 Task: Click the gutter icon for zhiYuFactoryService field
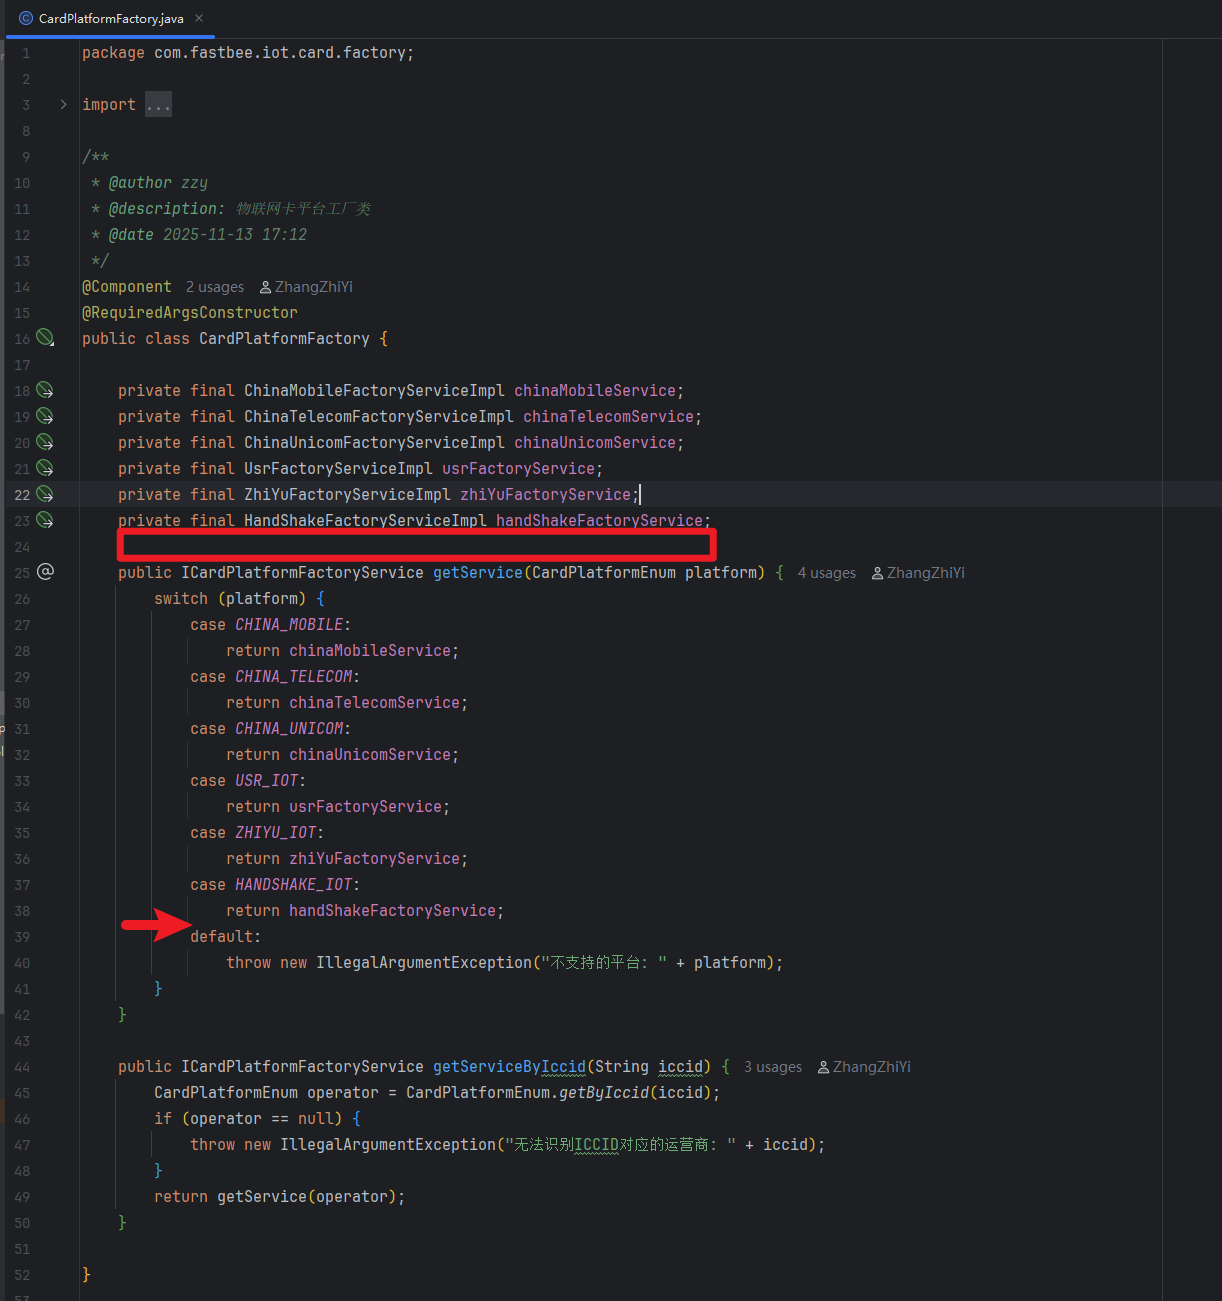tap(45, 494)
